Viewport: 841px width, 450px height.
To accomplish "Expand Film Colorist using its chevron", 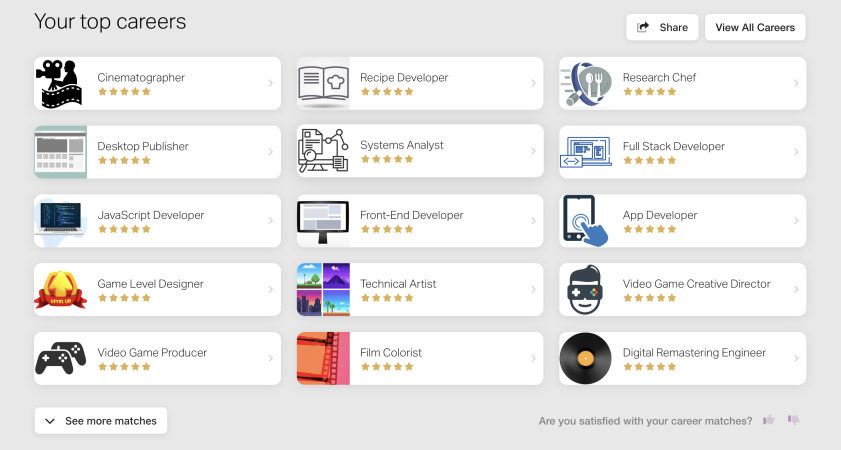I will [533, 358].
